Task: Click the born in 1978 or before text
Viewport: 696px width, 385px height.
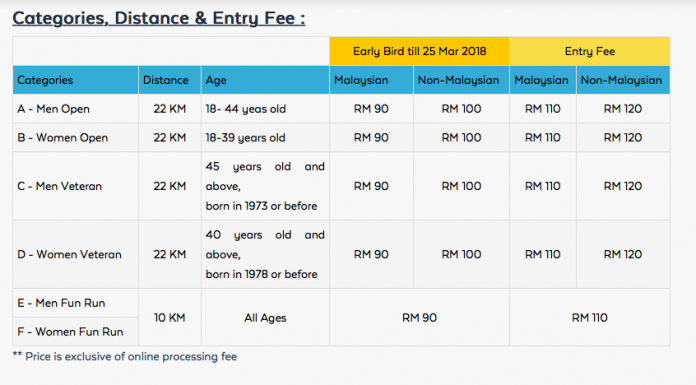Action: (x=261, y=274)
